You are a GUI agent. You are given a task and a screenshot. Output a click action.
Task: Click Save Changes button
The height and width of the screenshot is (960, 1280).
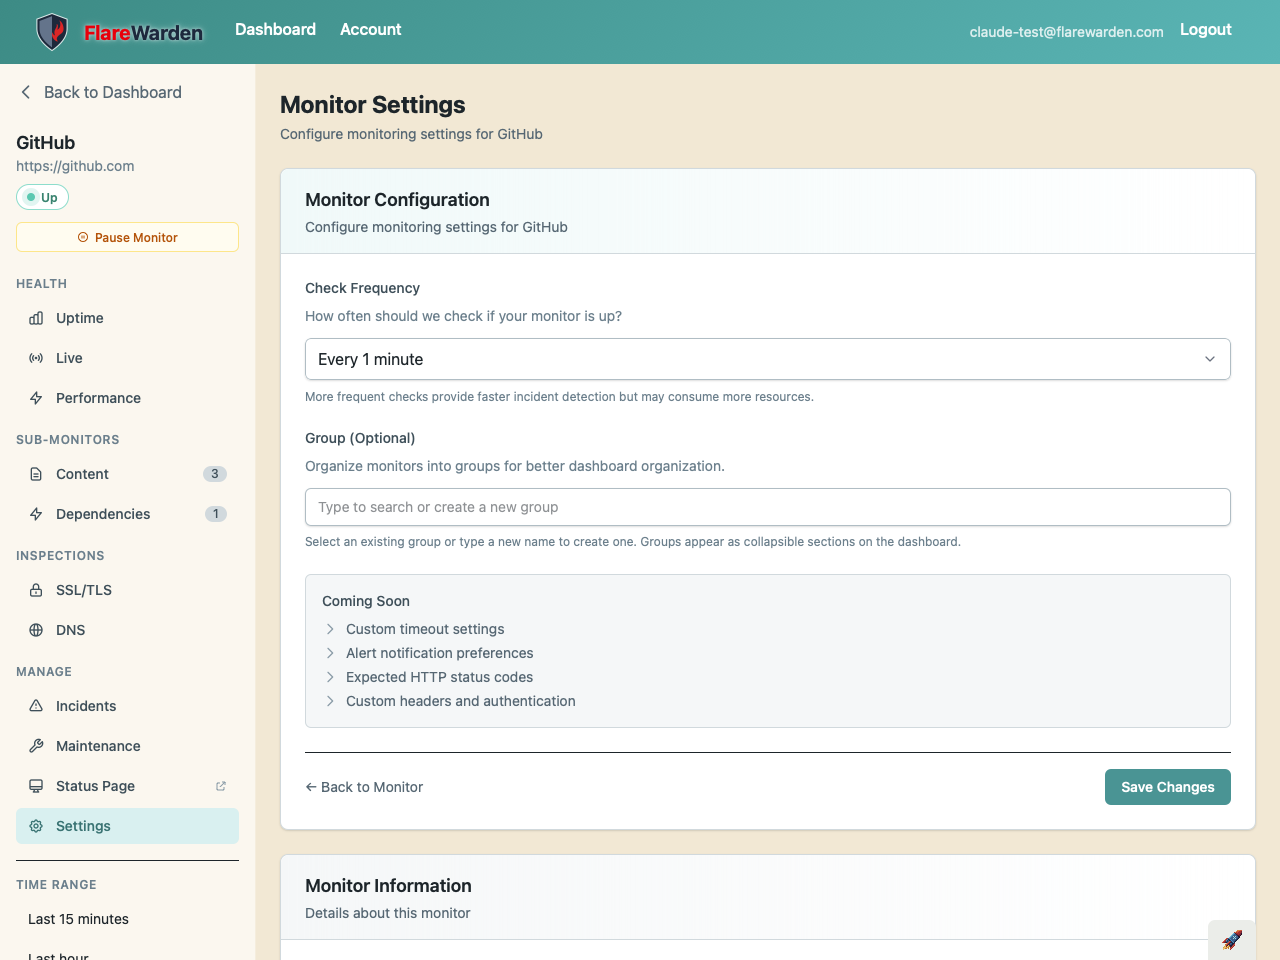point(1167,787)
